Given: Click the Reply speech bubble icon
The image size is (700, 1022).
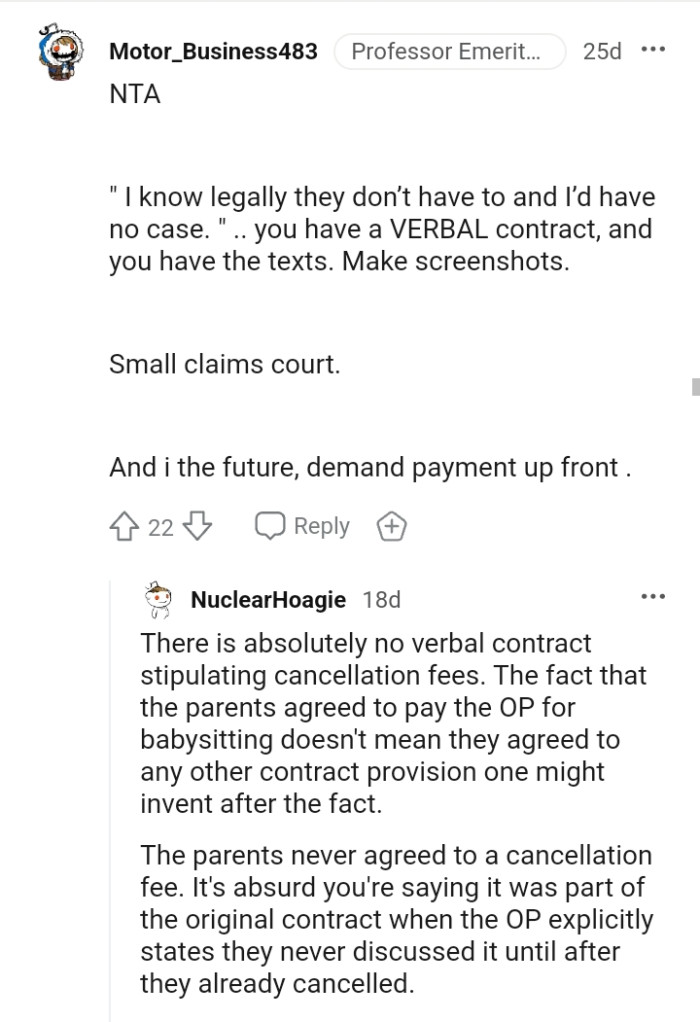Looking at the screenshot, I should tap(272, 525).
